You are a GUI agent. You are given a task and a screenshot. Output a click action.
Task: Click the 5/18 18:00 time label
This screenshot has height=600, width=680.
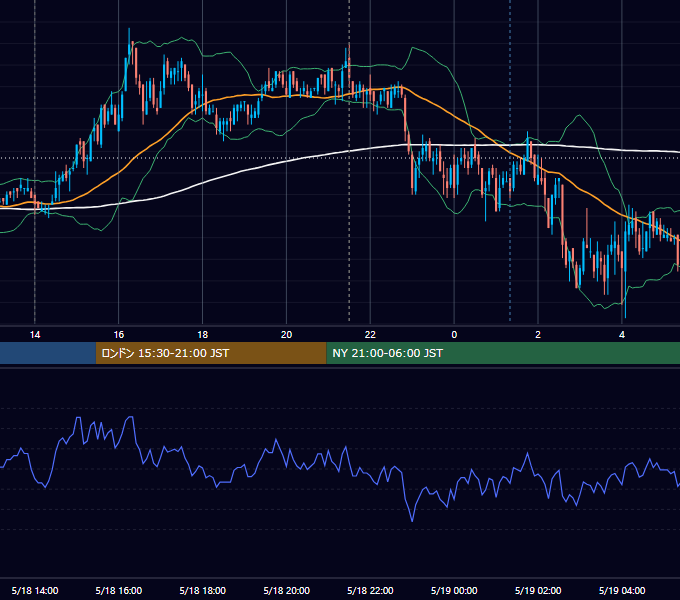tap(203, 590)
